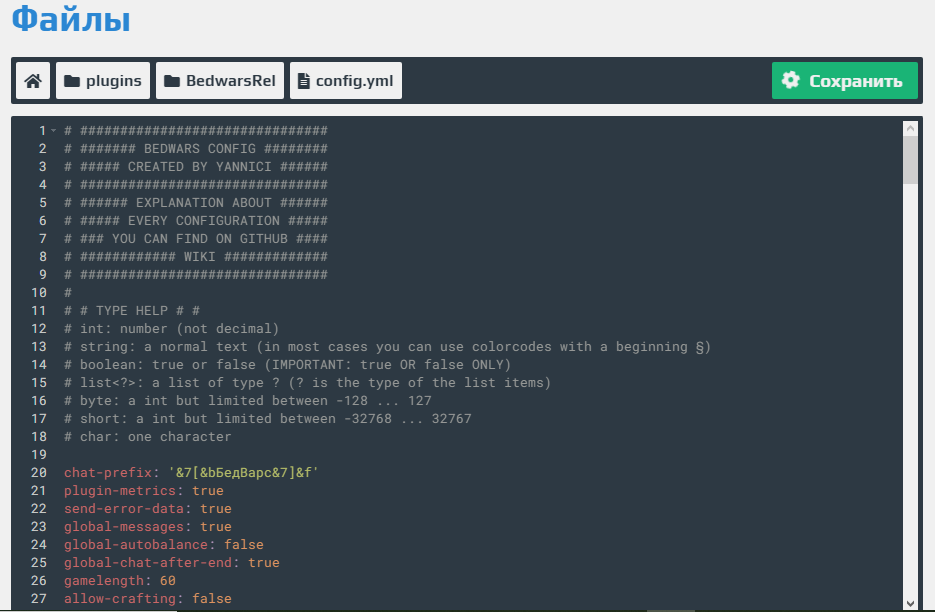Save the file with Сохранить
The height and width of the screenshot is (612, 935).
pyautogui.click(x=844, y=81)
